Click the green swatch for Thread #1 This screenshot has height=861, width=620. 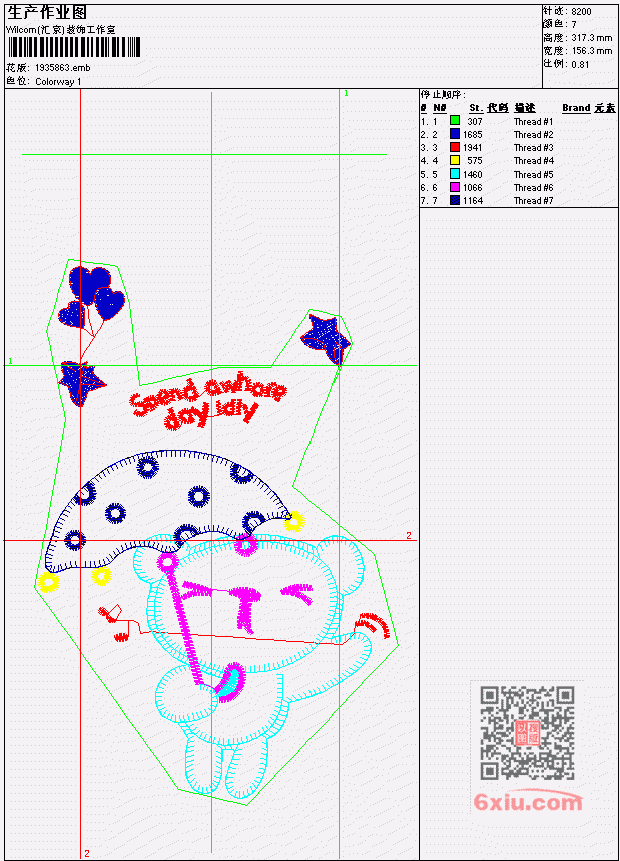pos(455,120)
